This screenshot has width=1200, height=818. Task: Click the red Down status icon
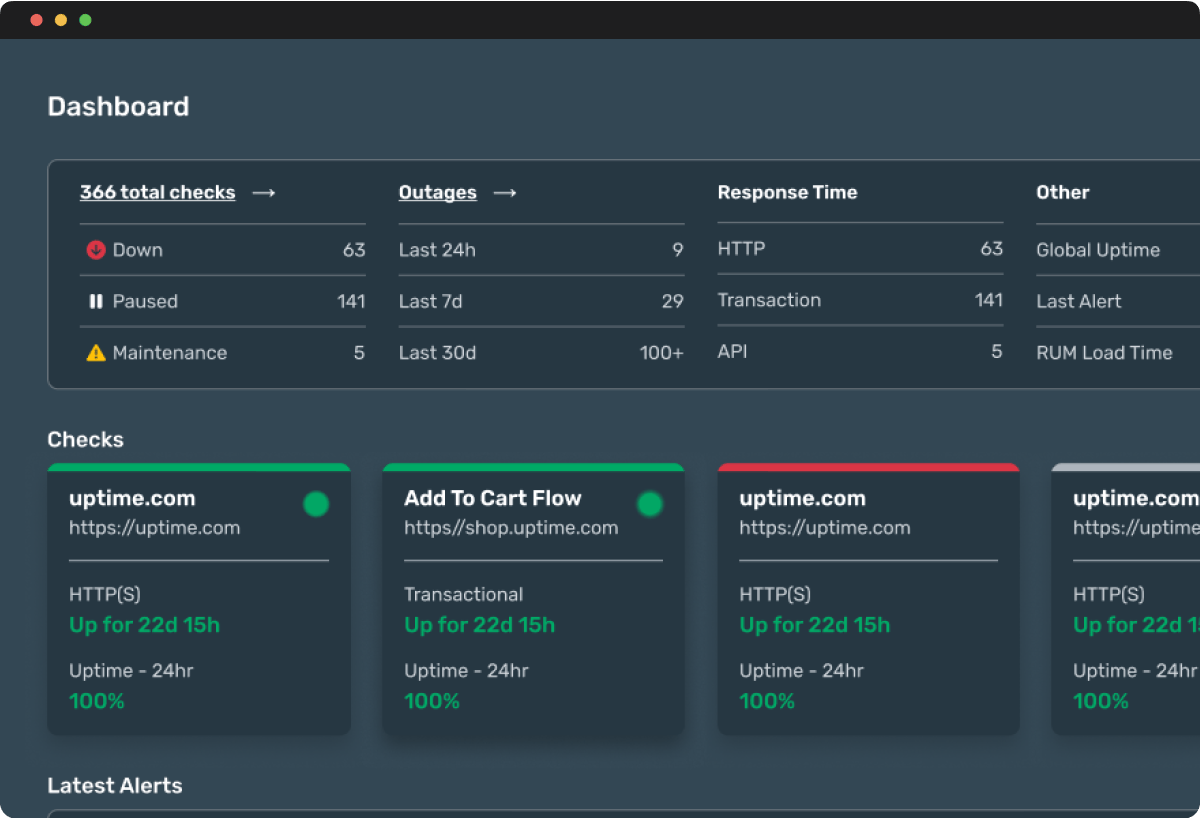(x=95, y=250)
